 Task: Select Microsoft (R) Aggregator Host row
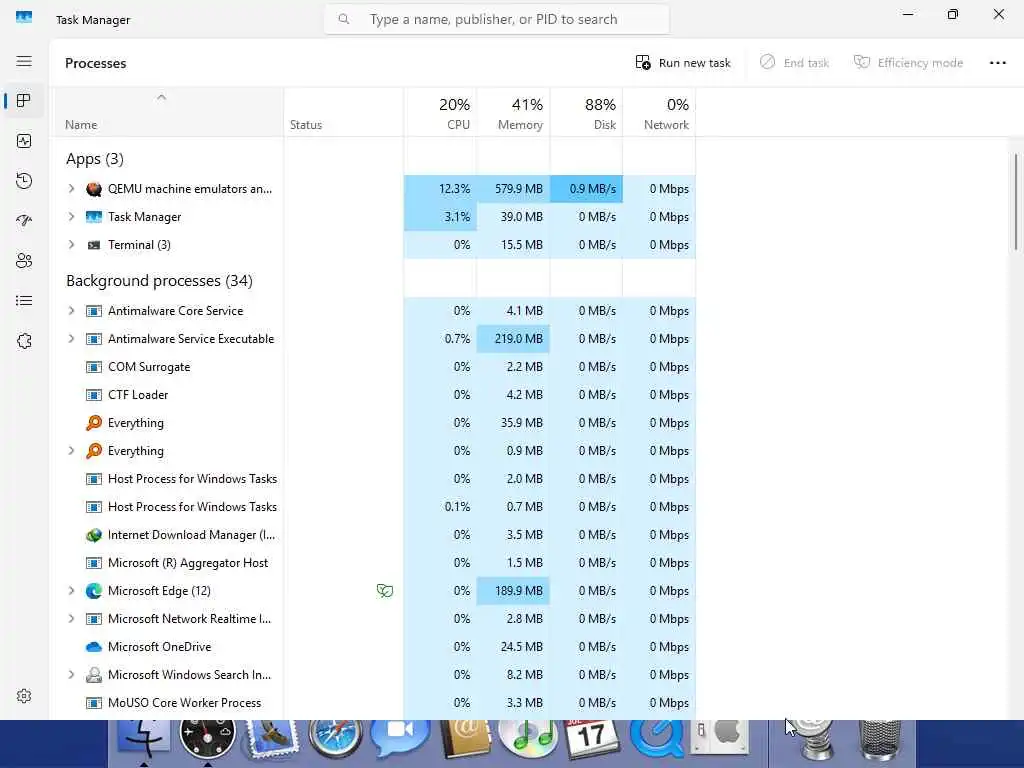374,563
